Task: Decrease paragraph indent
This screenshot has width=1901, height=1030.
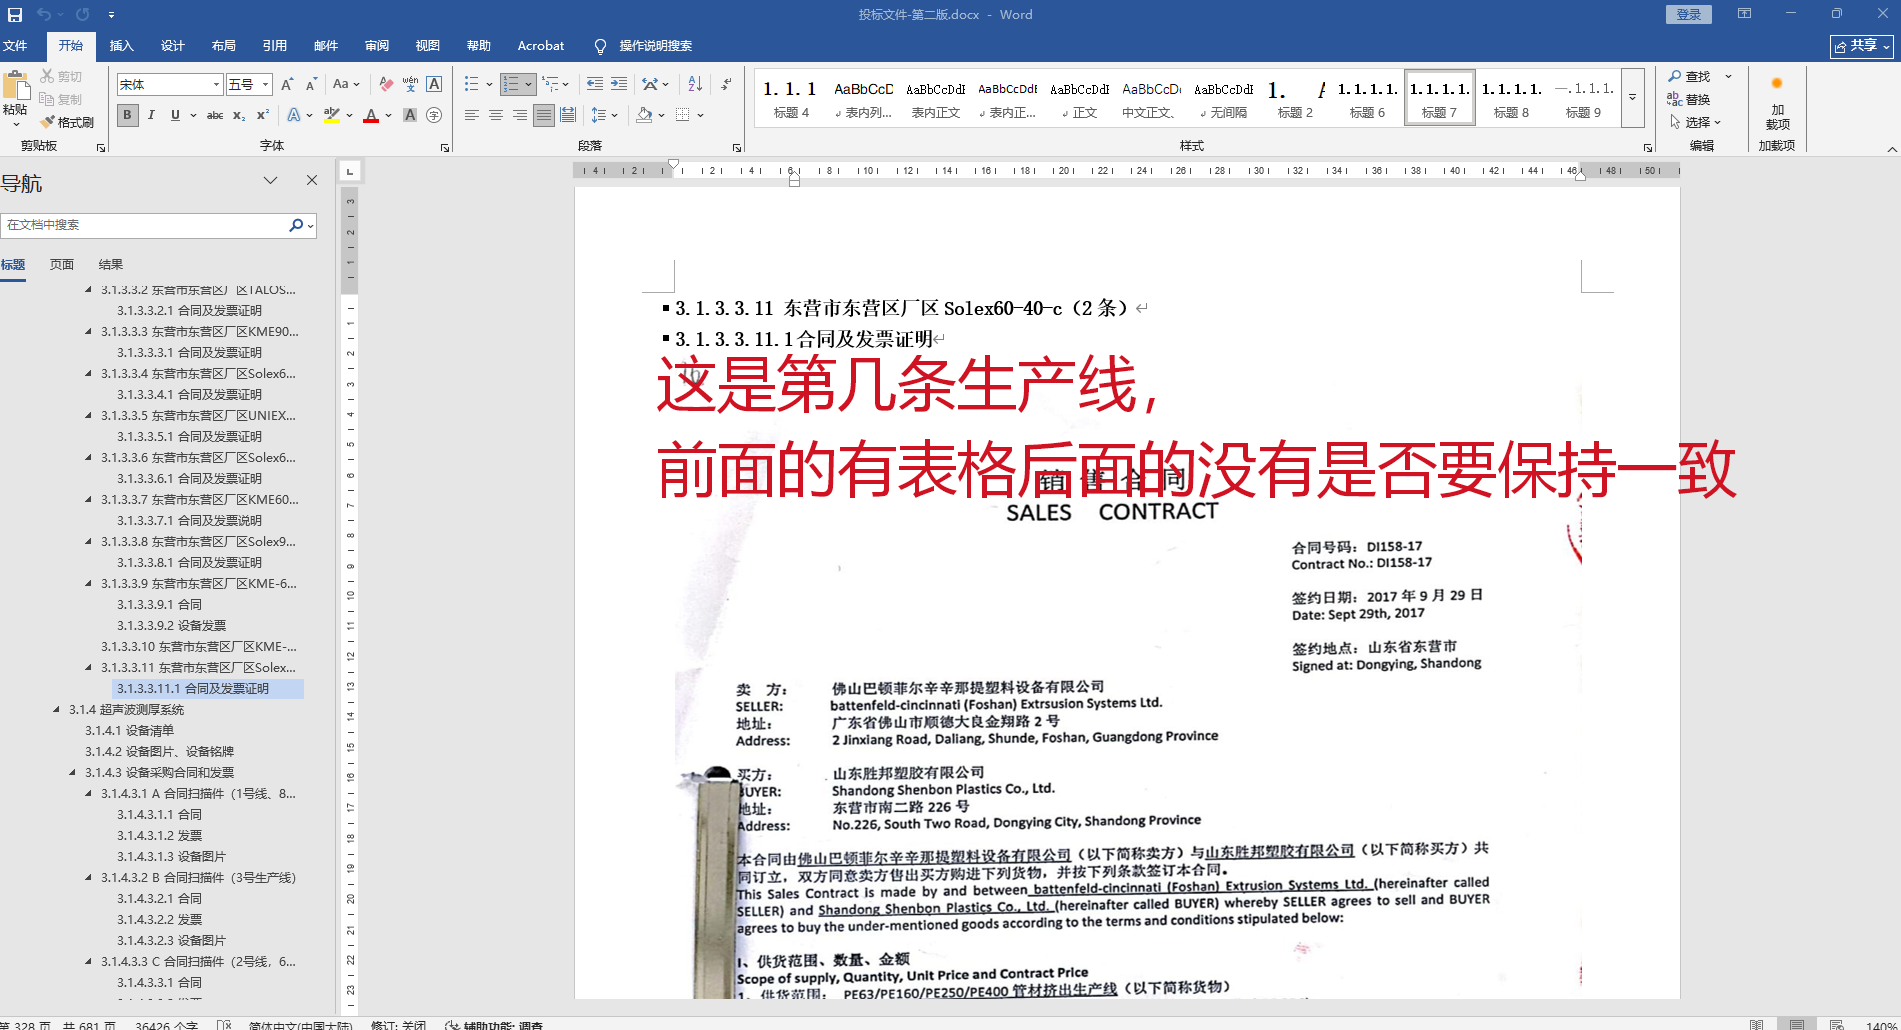Action: (x=595, y=85)
